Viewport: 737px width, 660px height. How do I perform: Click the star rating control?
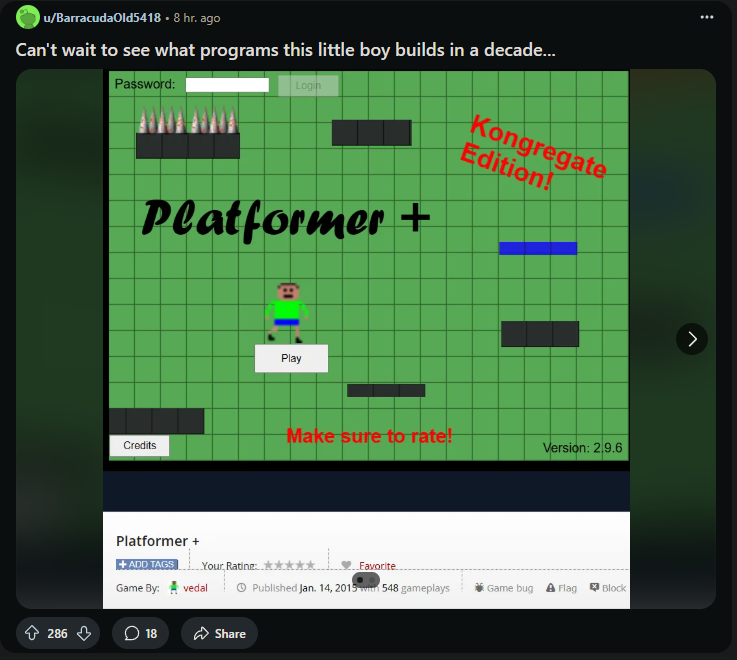(x=290, y=565)
